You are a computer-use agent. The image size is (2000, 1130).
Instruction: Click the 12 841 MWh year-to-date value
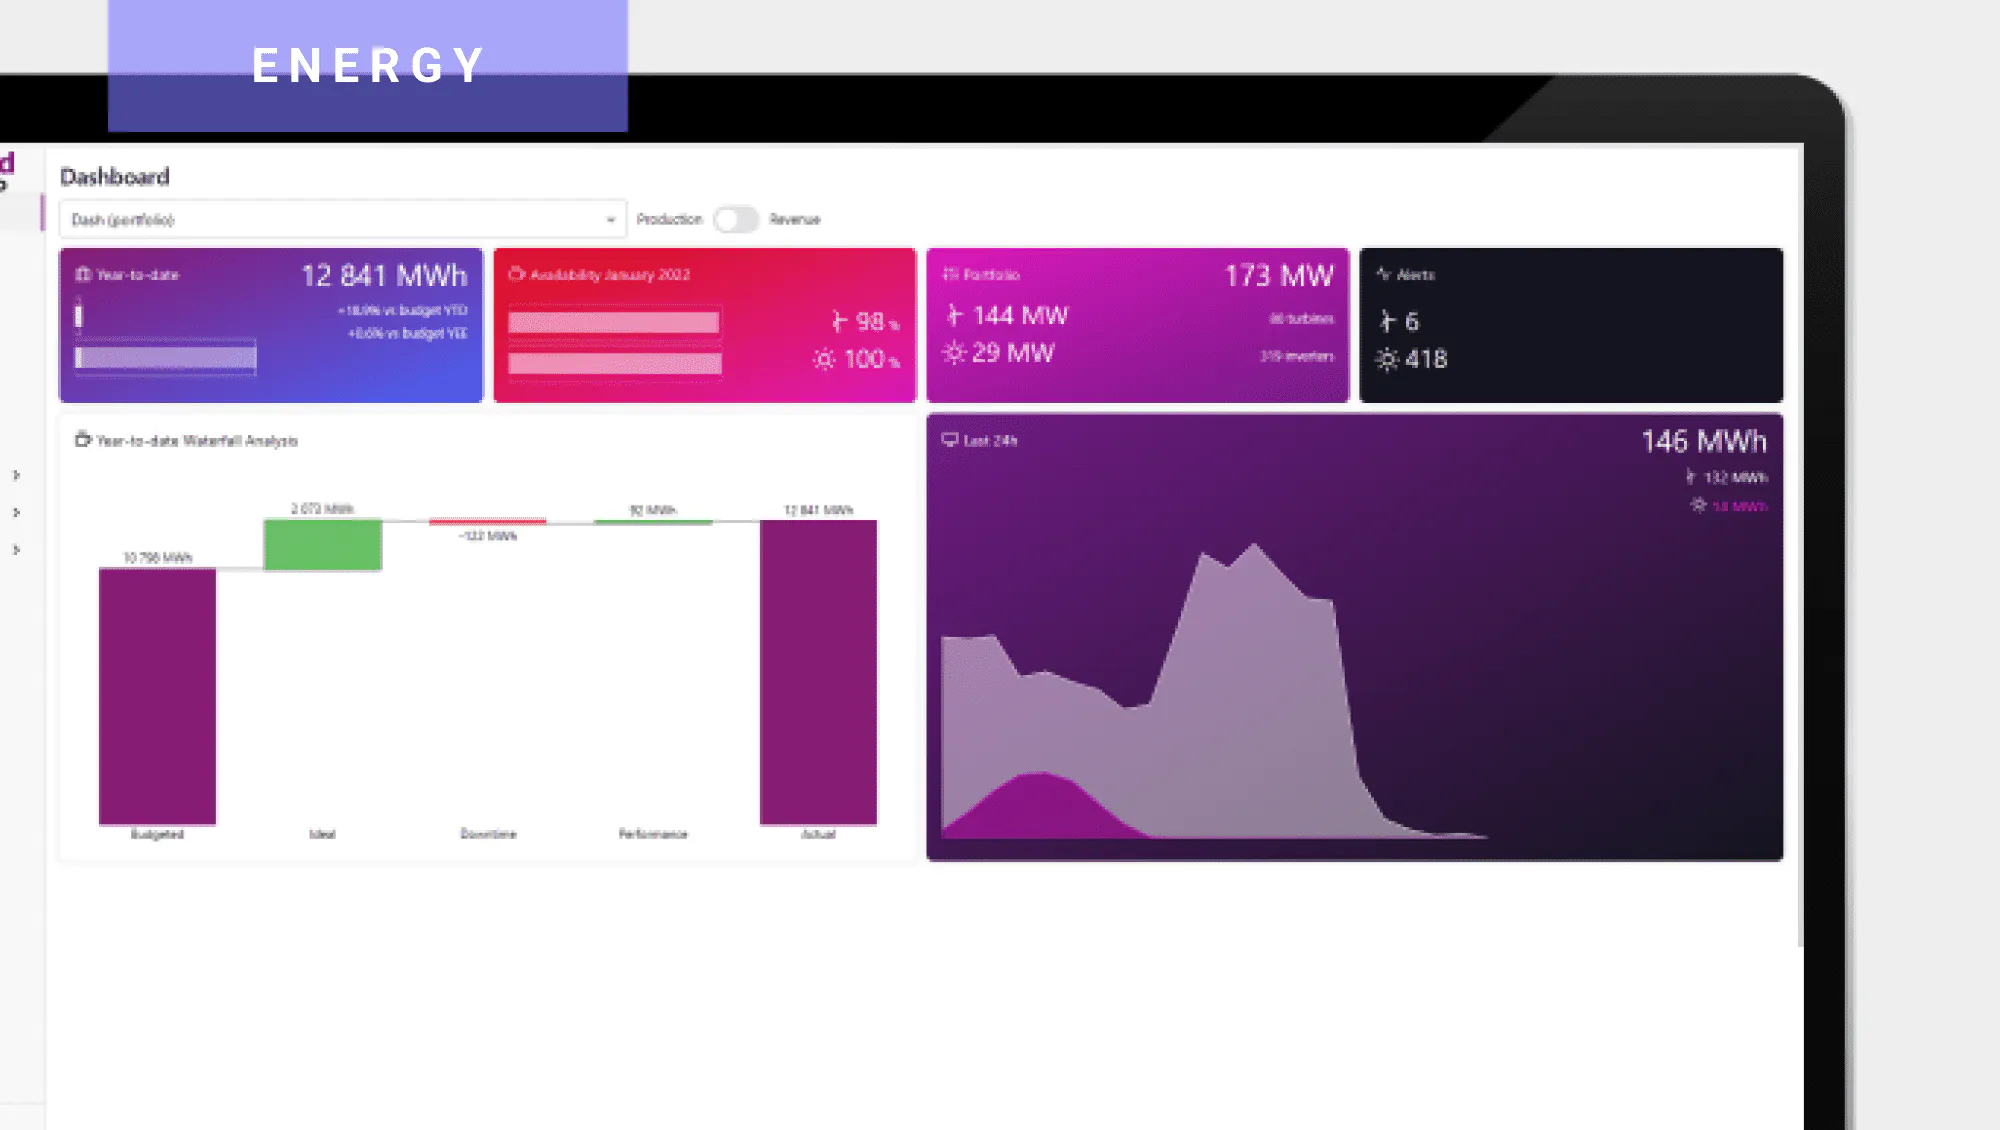tap(384, 275)
